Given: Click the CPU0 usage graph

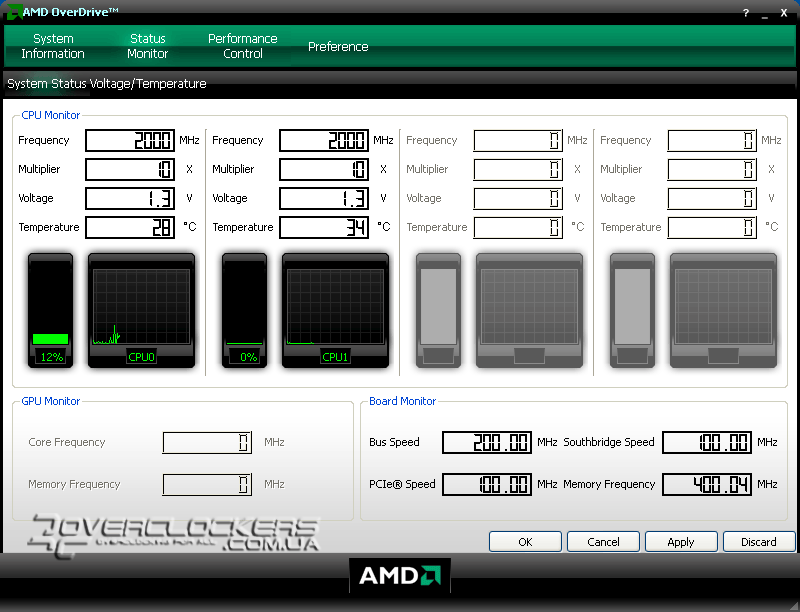Looking at the screenshot, I should pyautogui.click(x=141, y=307).
